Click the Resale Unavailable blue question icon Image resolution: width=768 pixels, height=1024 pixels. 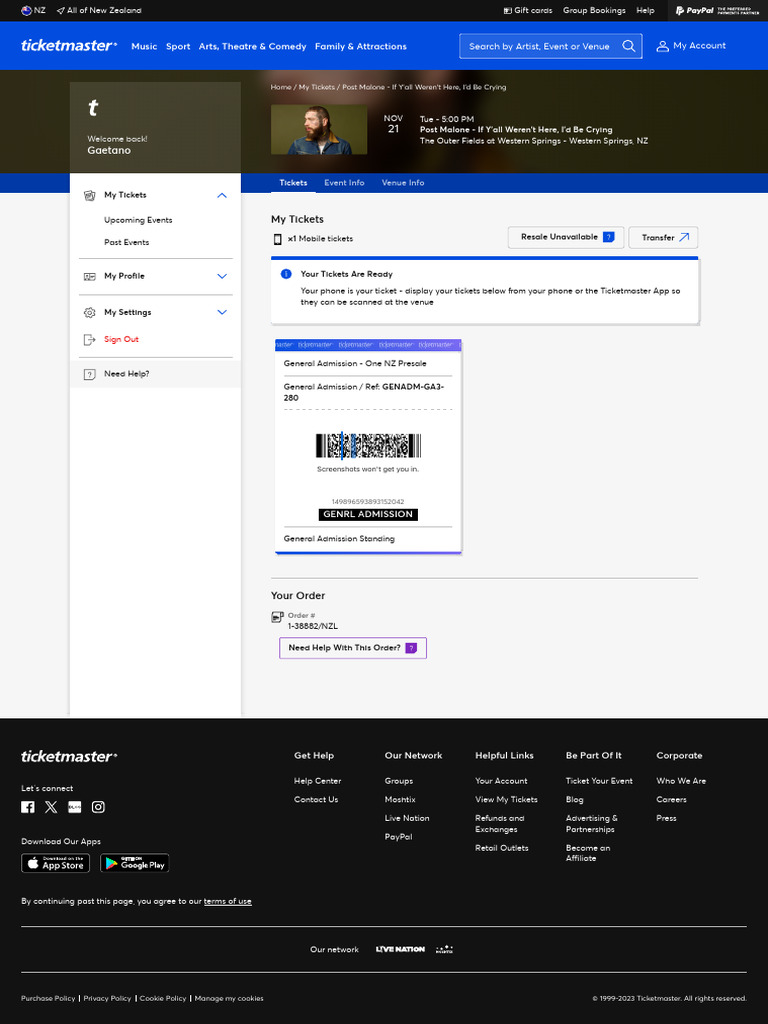(609, 237)
